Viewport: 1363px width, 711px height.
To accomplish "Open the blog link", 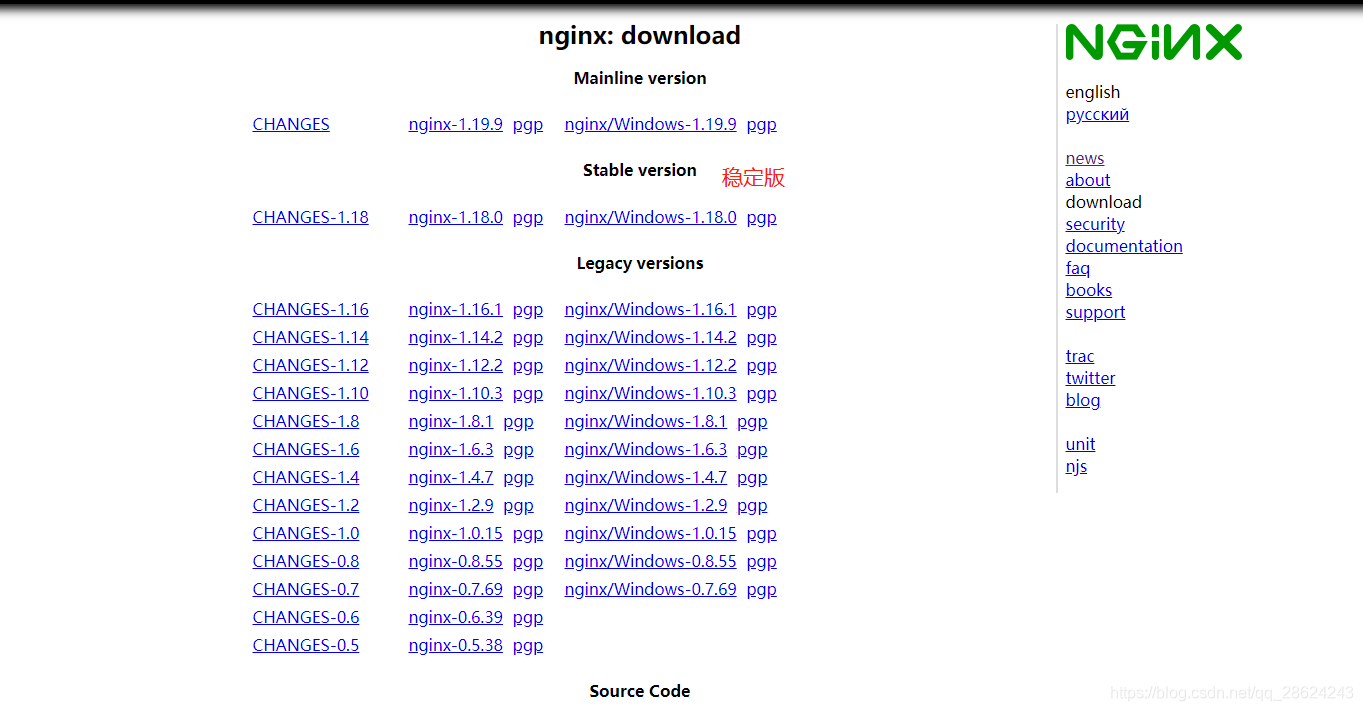I will pos(1083,400).
